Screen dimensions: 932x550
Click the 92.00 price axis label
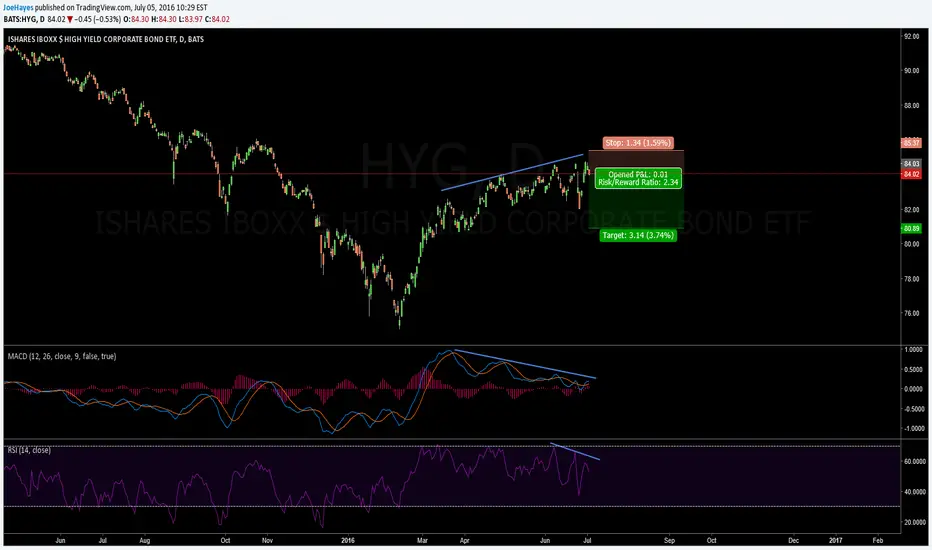tap(912, 36)
